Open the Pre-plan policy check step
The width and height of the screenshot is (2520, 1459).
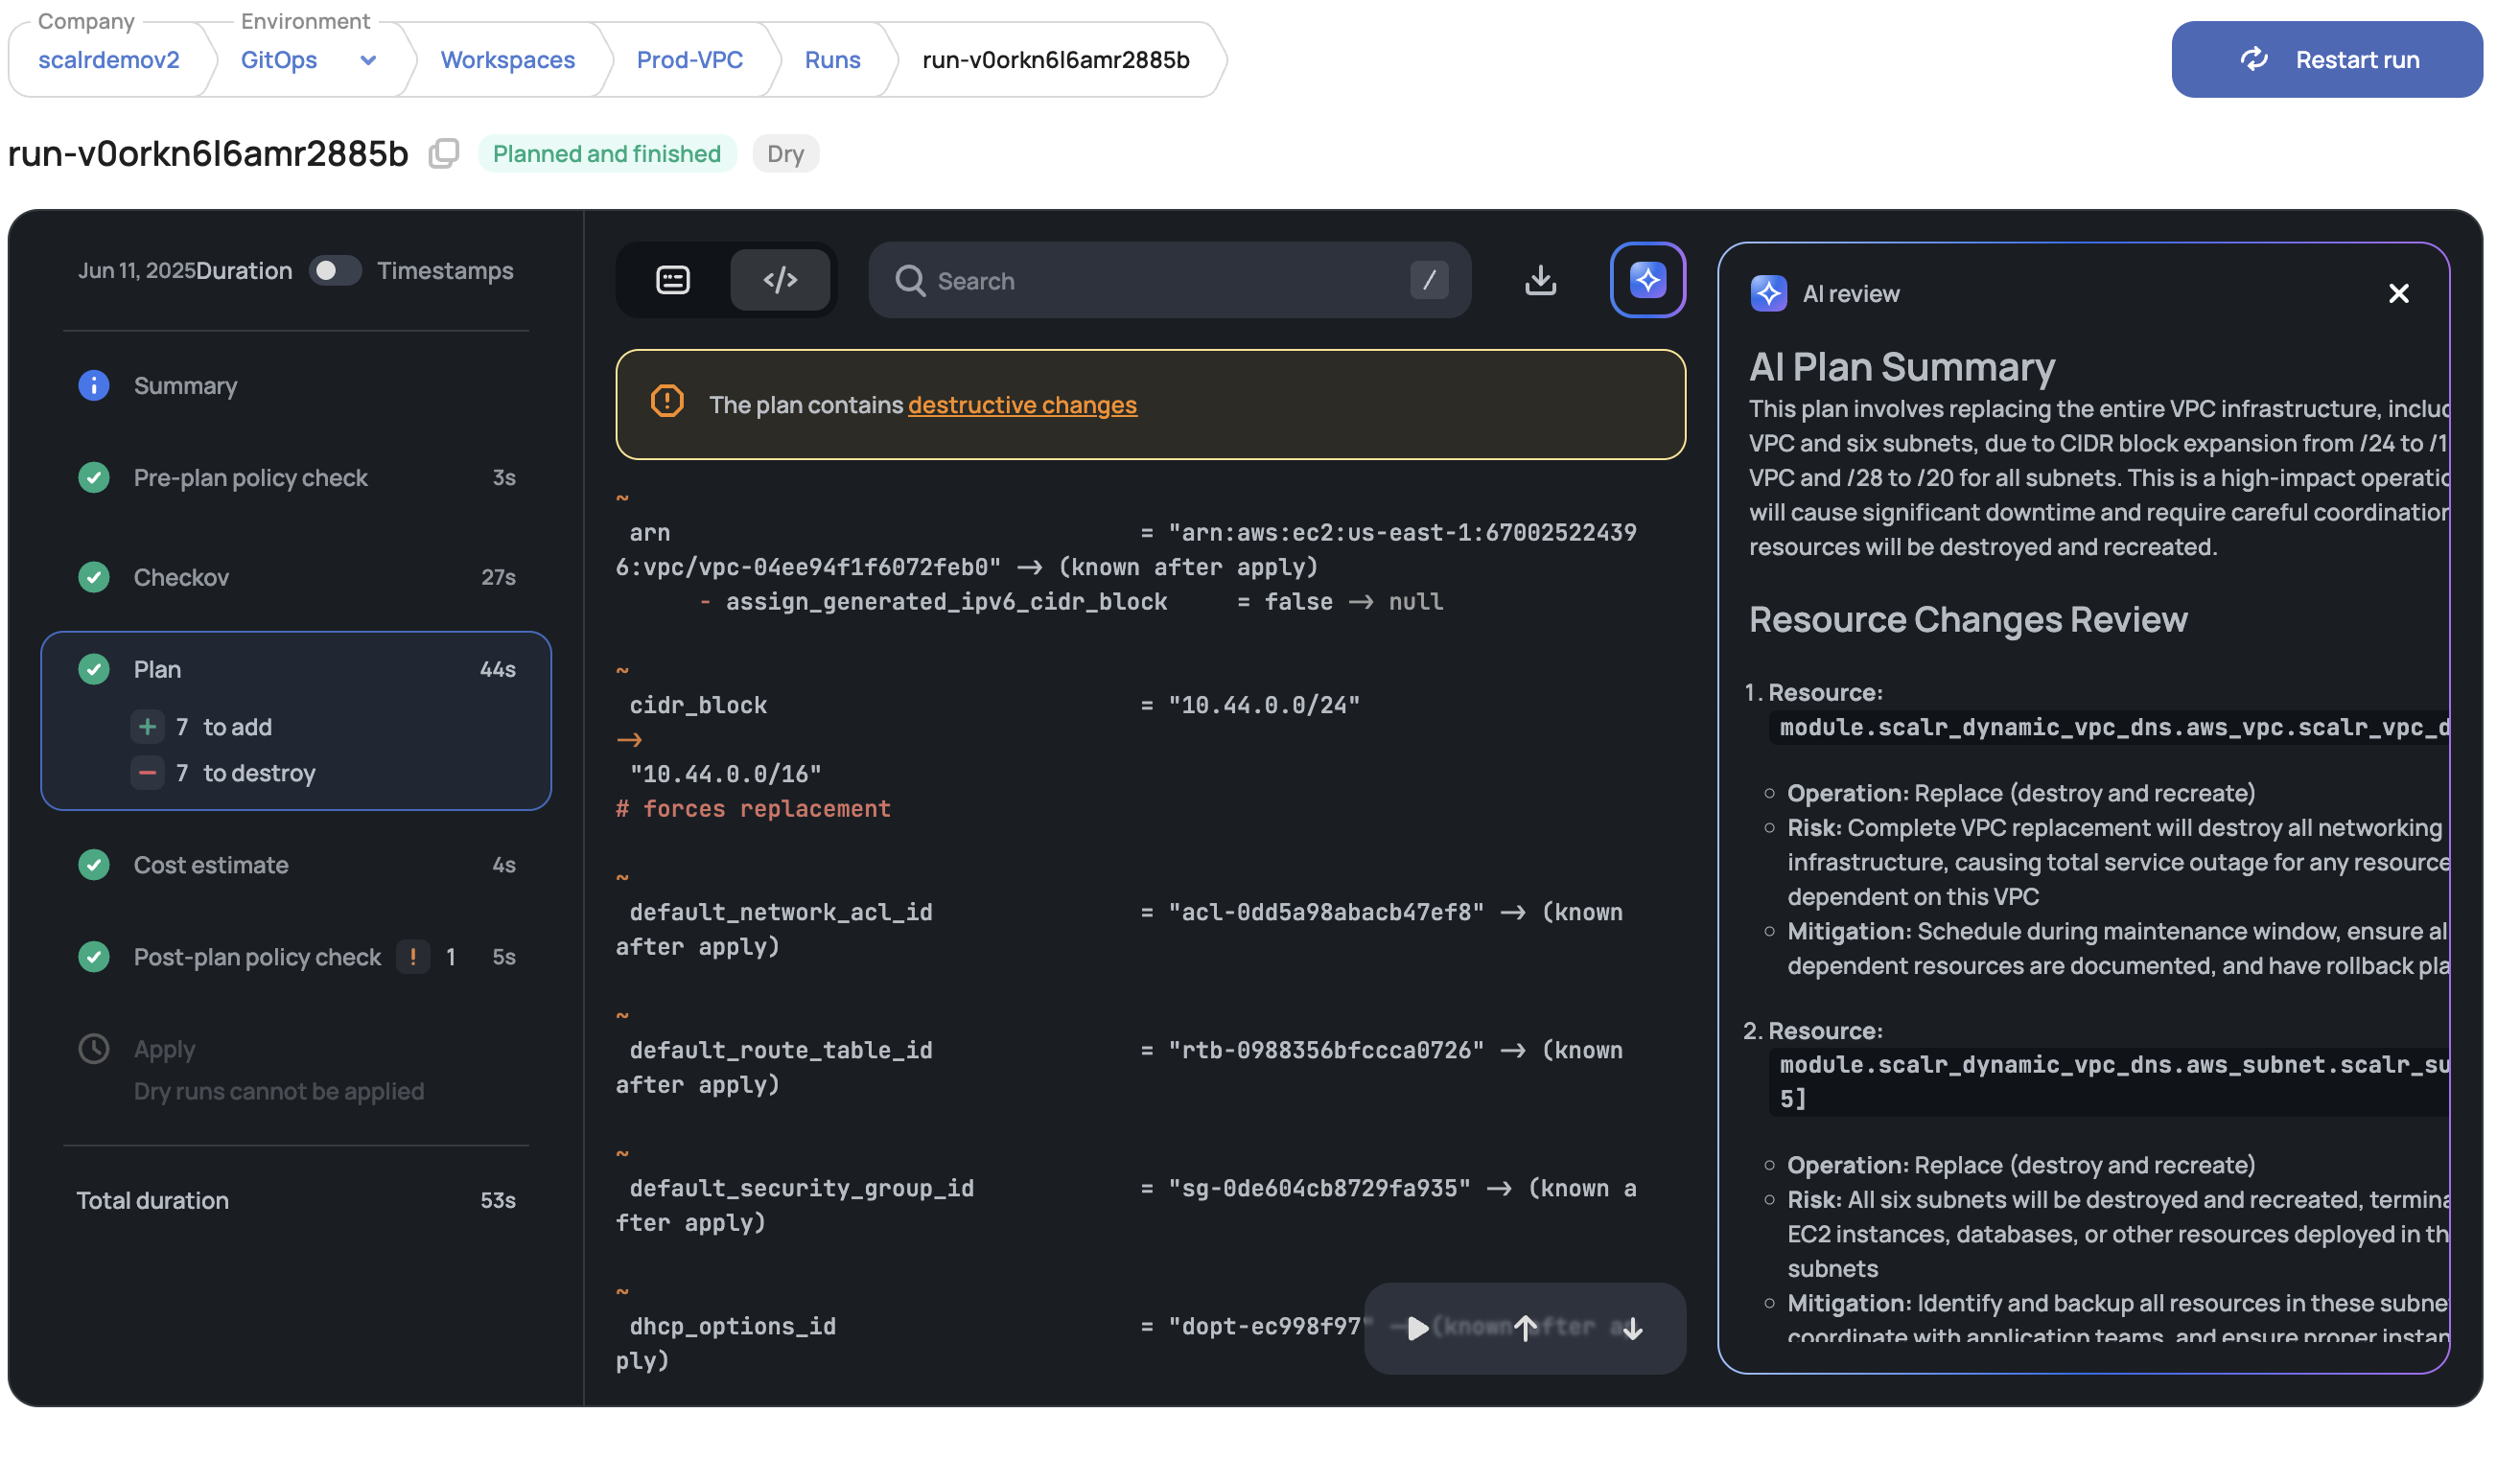tap(296, 478)
